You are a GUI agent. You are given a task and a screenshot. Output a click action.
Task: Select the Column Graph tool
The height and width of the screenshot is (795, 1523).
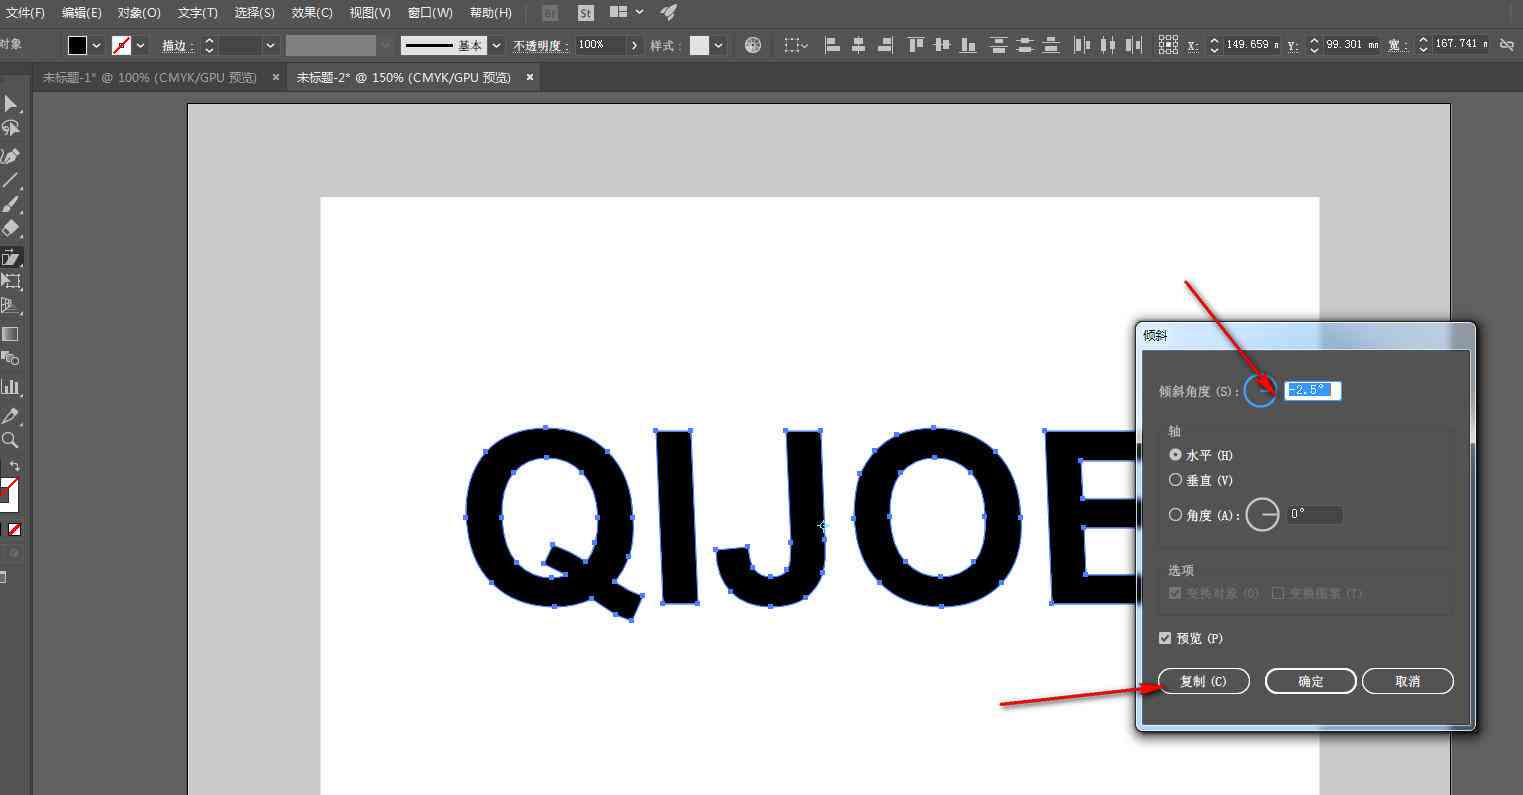(10, 387)
